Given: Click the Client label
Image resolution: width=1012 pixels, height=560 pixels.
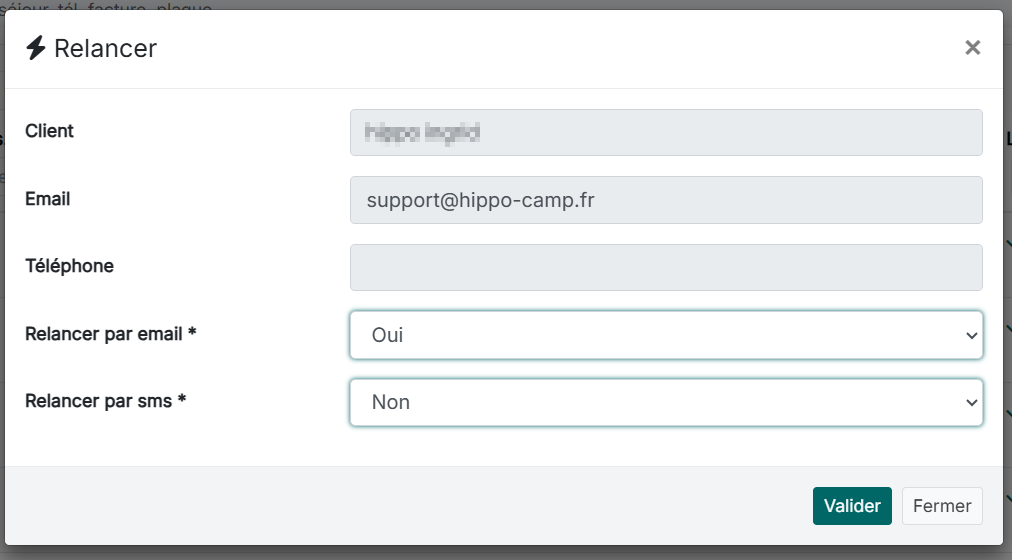Looking at the screenshot, I should point(49,131).
